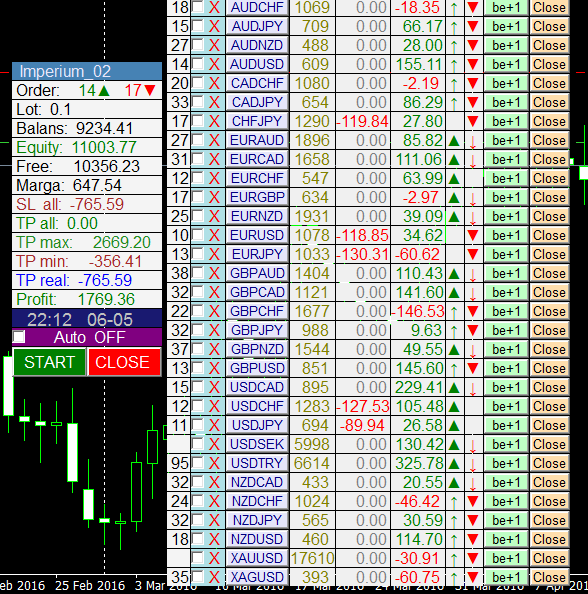Click EURJPY value -130.31
This screenshot has height=594, width=588.
(363, 255)
